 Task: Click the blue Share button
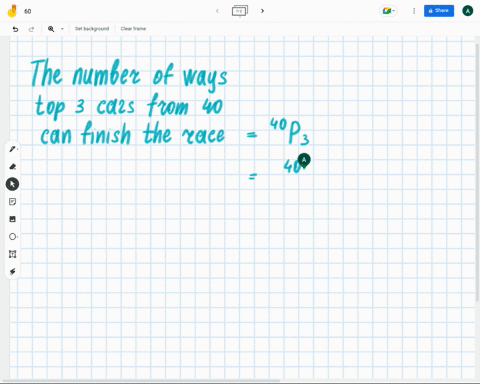click(439, 11)
